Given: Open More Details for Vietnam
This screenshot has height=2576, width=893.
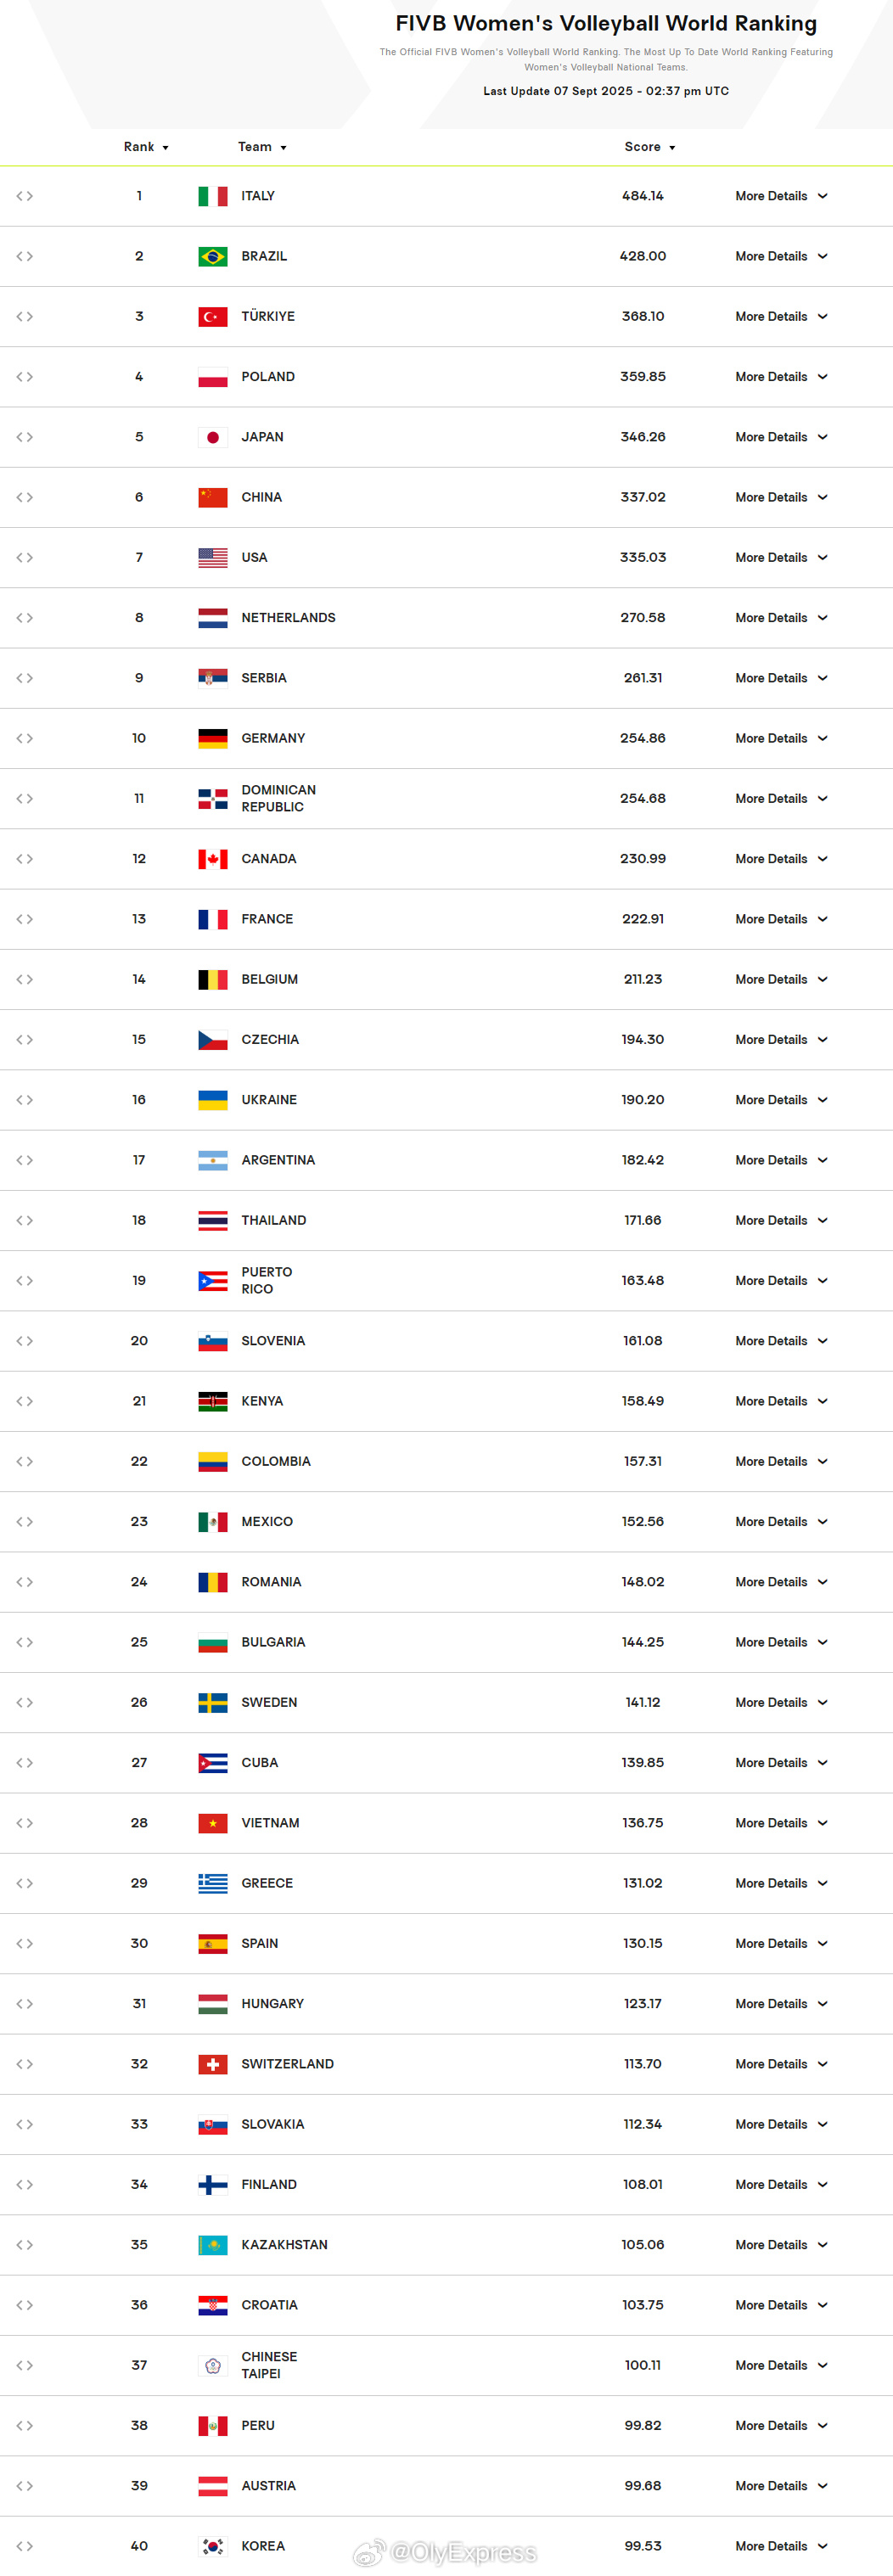Looking at the screenshot, I should coord(781,1823).
